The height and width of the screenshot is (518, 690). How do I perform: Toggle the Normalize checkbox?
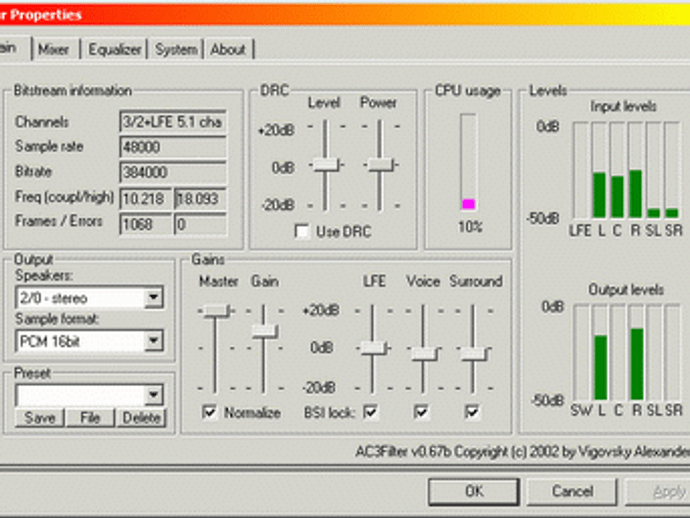(x=209, y=412)
